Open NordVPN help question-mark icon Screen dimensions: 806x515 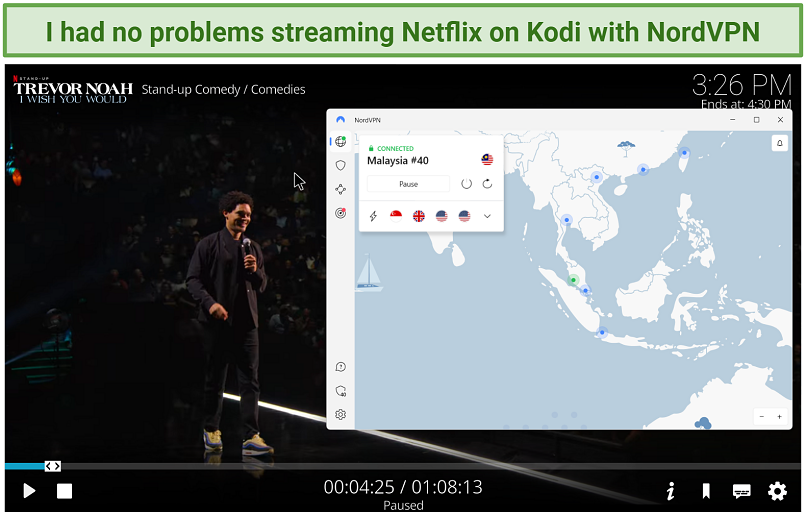341,366
